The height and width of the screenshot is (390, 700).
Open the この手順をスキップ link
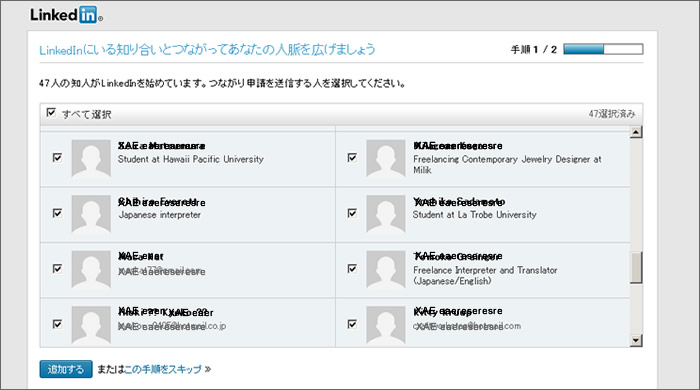click(163, 369)
